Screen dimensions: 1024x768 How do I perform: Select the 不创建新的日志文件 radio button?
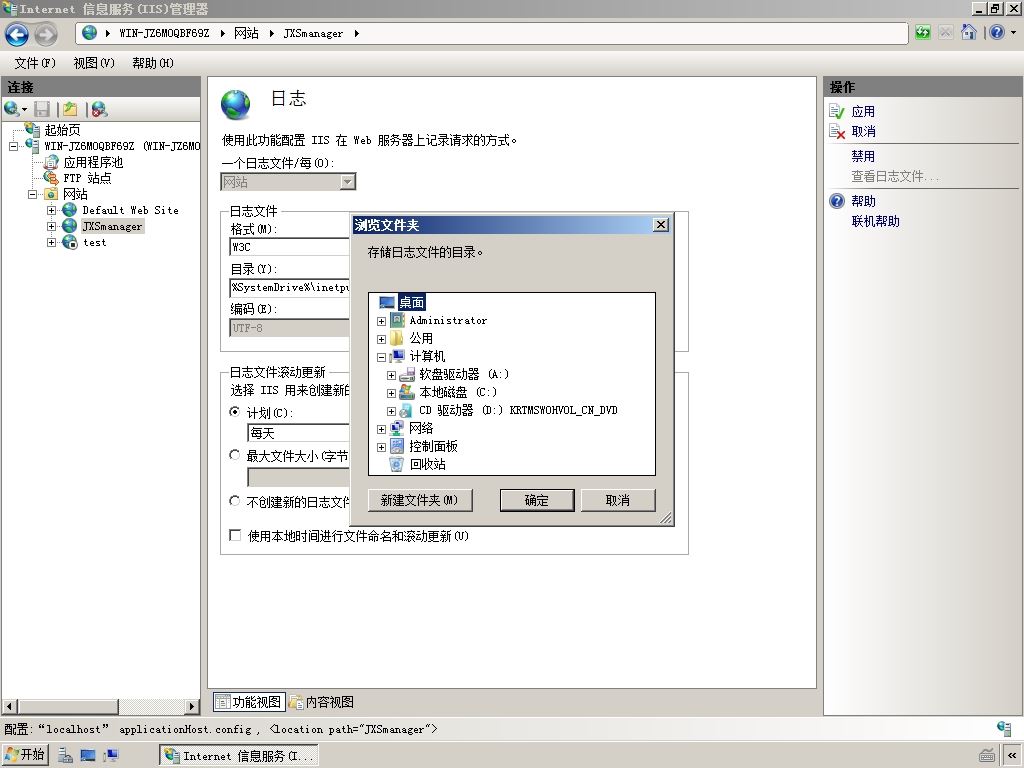pyautogui.click(x=234, y=501)
